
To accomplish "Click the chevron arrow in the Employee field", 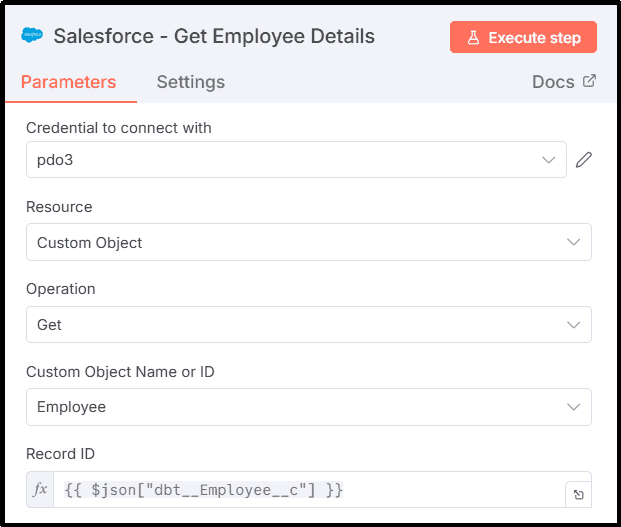I will [573, 407].
